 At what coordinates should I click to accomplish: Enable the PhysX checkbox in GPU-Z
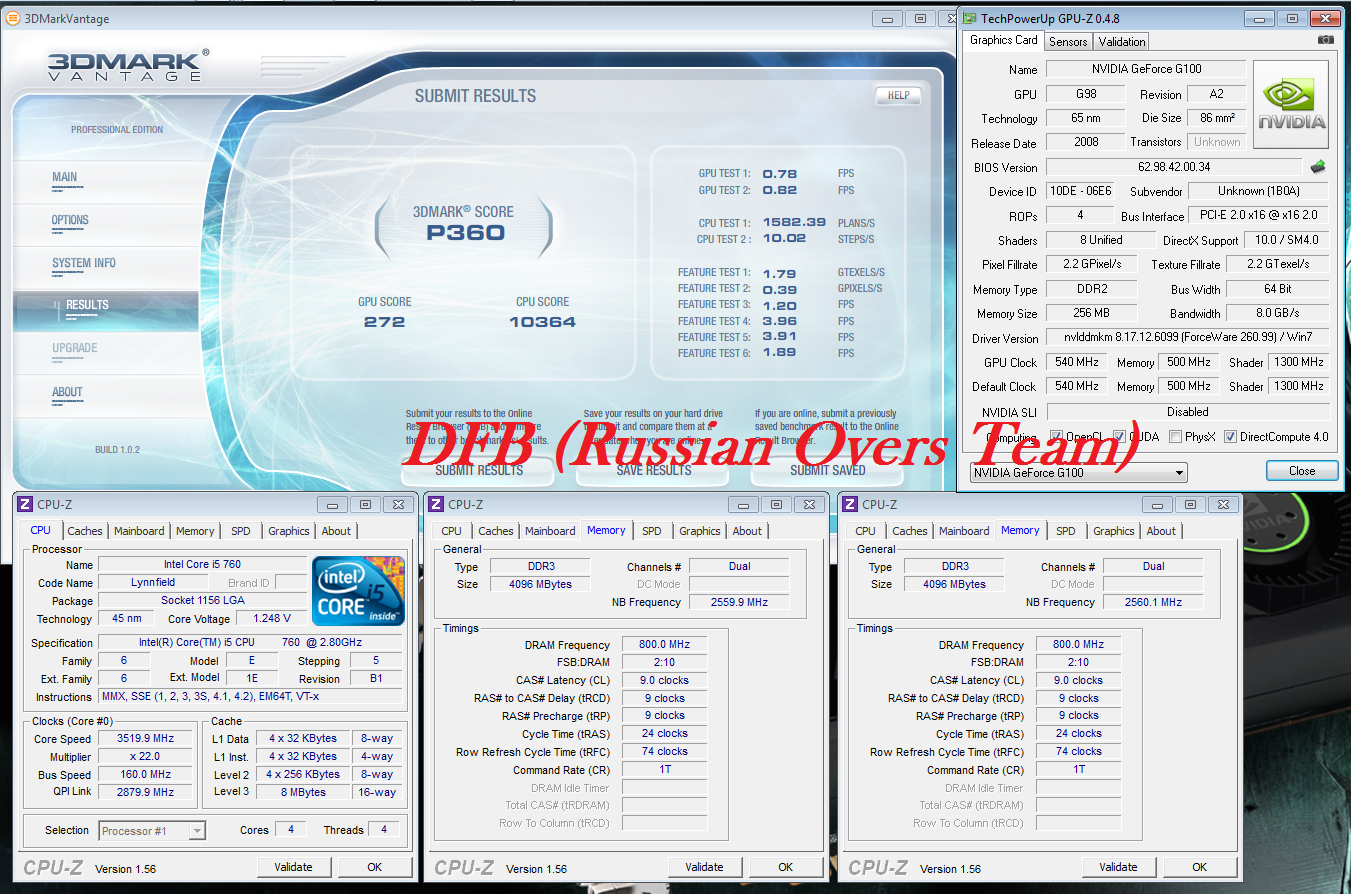click(x=1175, y=437)
